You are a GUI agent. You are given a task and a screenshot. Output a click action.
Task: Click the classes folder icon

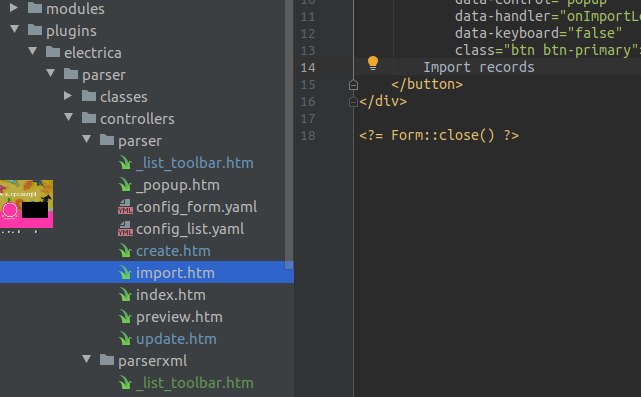tap(89, 96)
